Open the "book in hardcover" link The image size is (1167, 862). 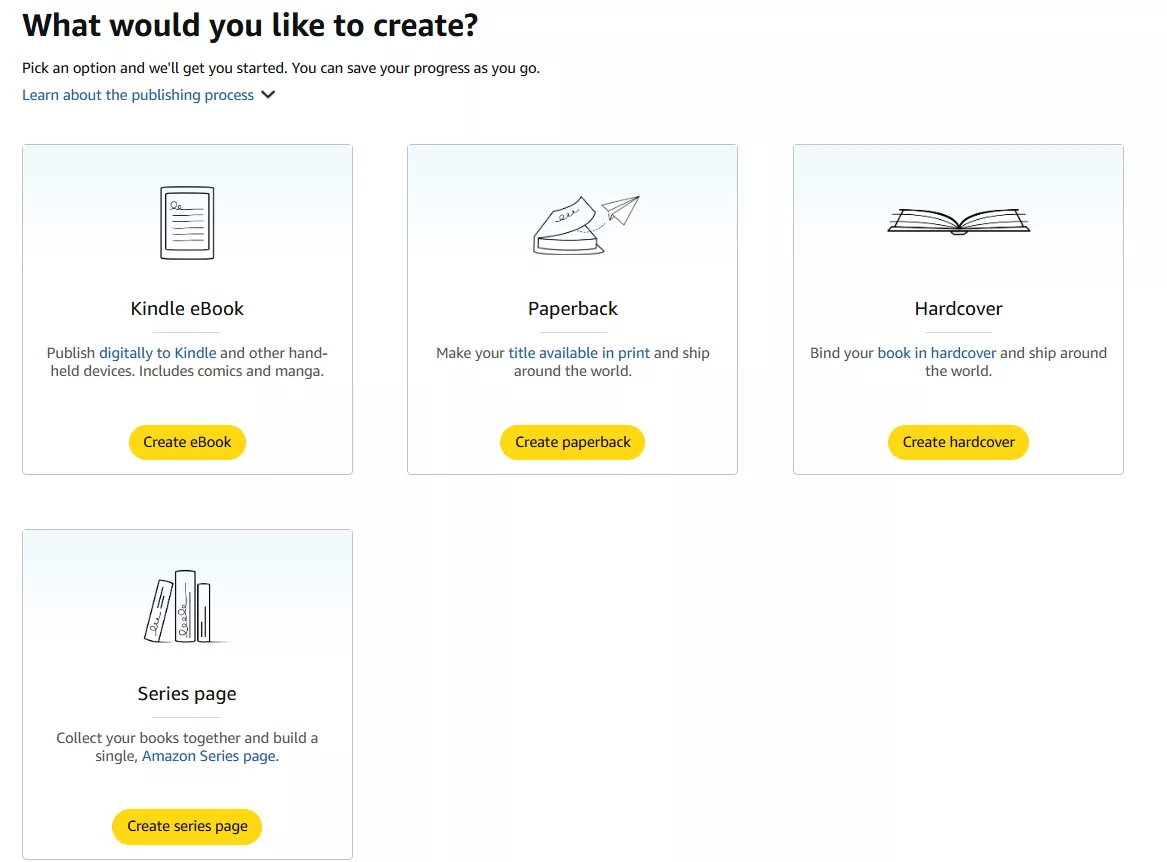tap(938, 352)
